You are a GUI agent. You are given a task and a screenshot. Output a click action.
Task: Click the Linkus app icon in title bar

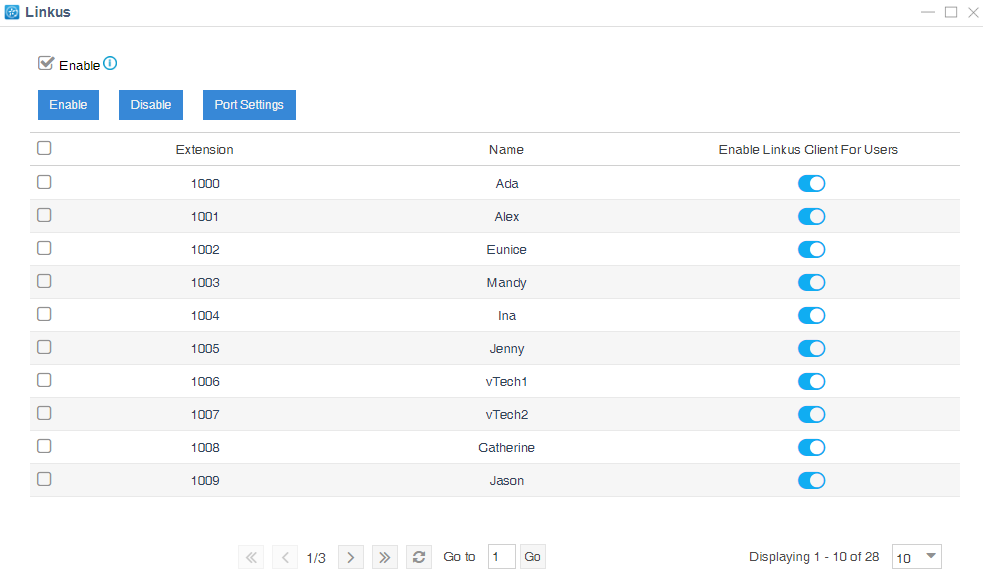click(12, 13)
